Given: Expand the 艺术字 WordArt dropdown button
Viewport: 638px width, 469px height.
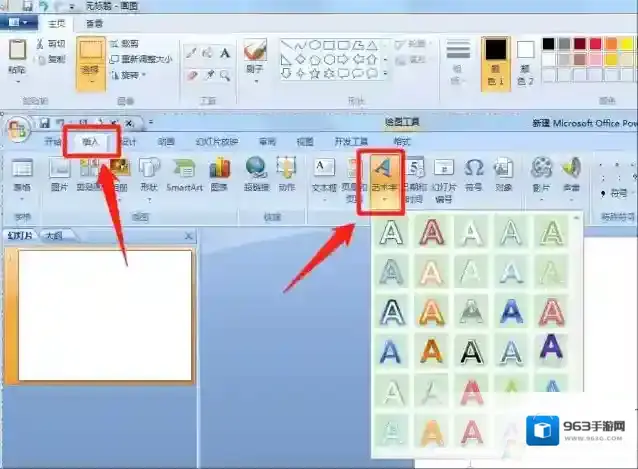Looking at the screenshot, I should click(x=384, y=200).
